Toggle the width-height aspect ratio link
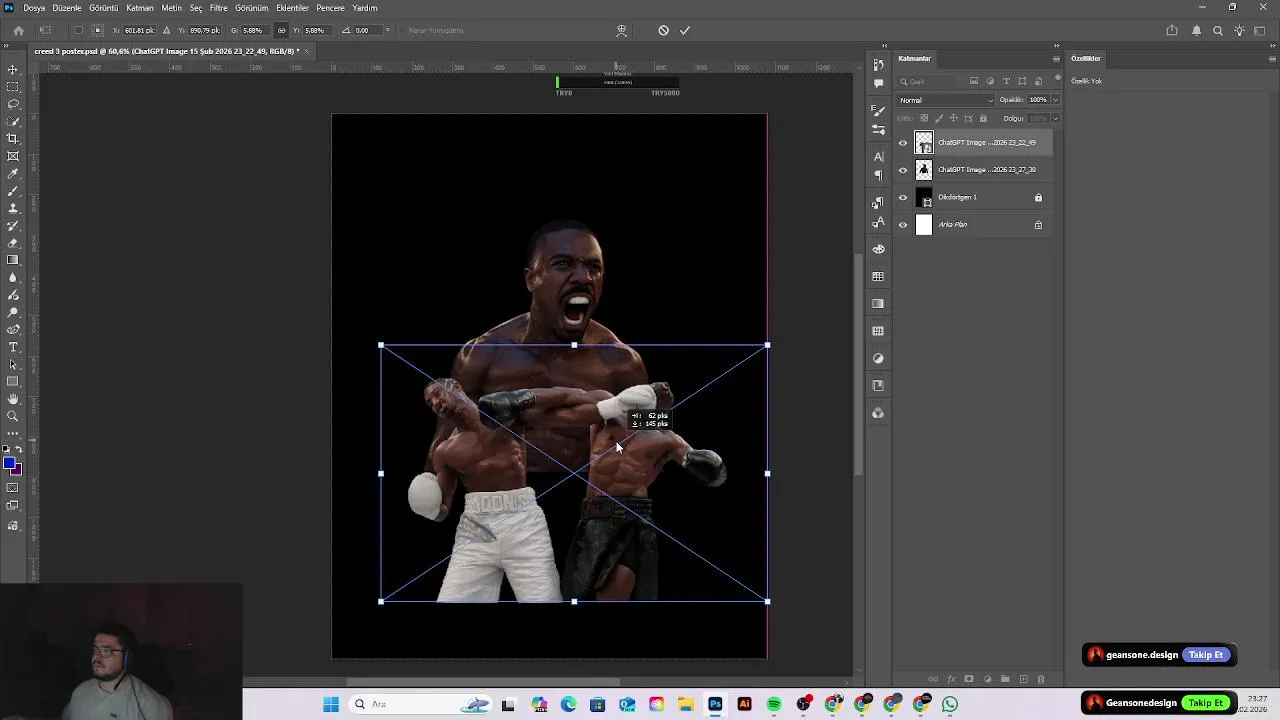1280x720 pixels. 281,30
